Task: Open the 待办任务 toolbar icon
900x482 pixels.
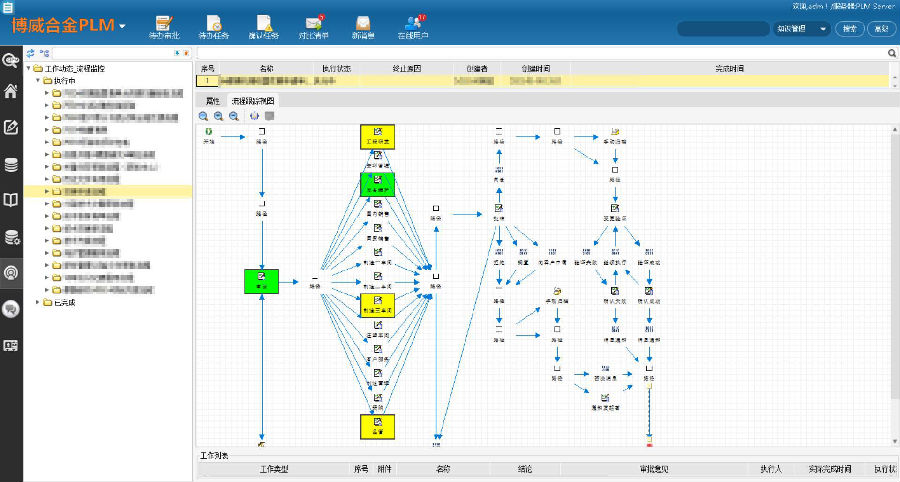Action: pyautogui.click(x=214, y=26)
